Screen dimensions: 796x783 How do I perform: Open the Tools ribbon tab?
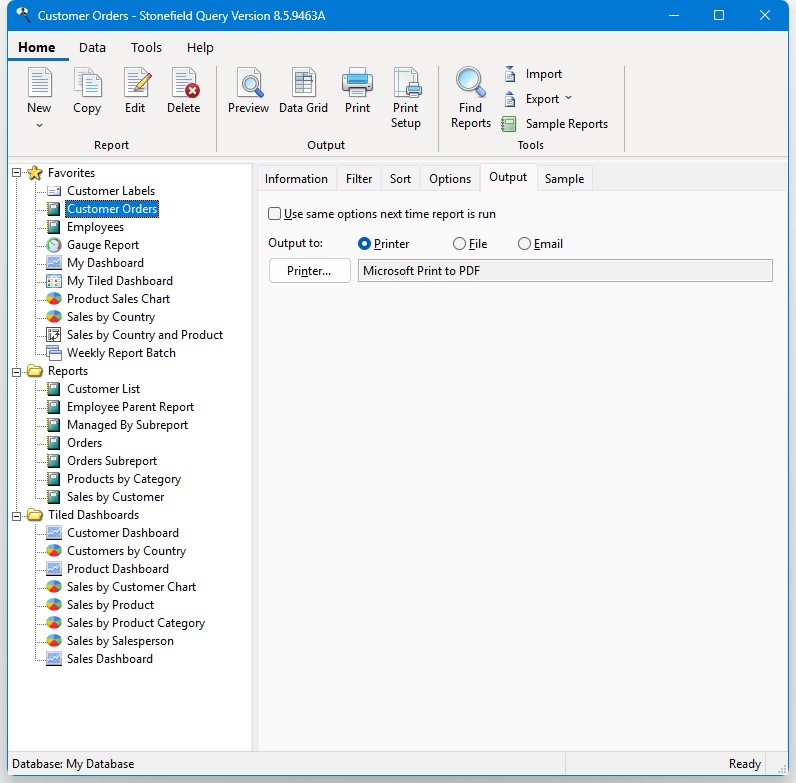point(146,48)
